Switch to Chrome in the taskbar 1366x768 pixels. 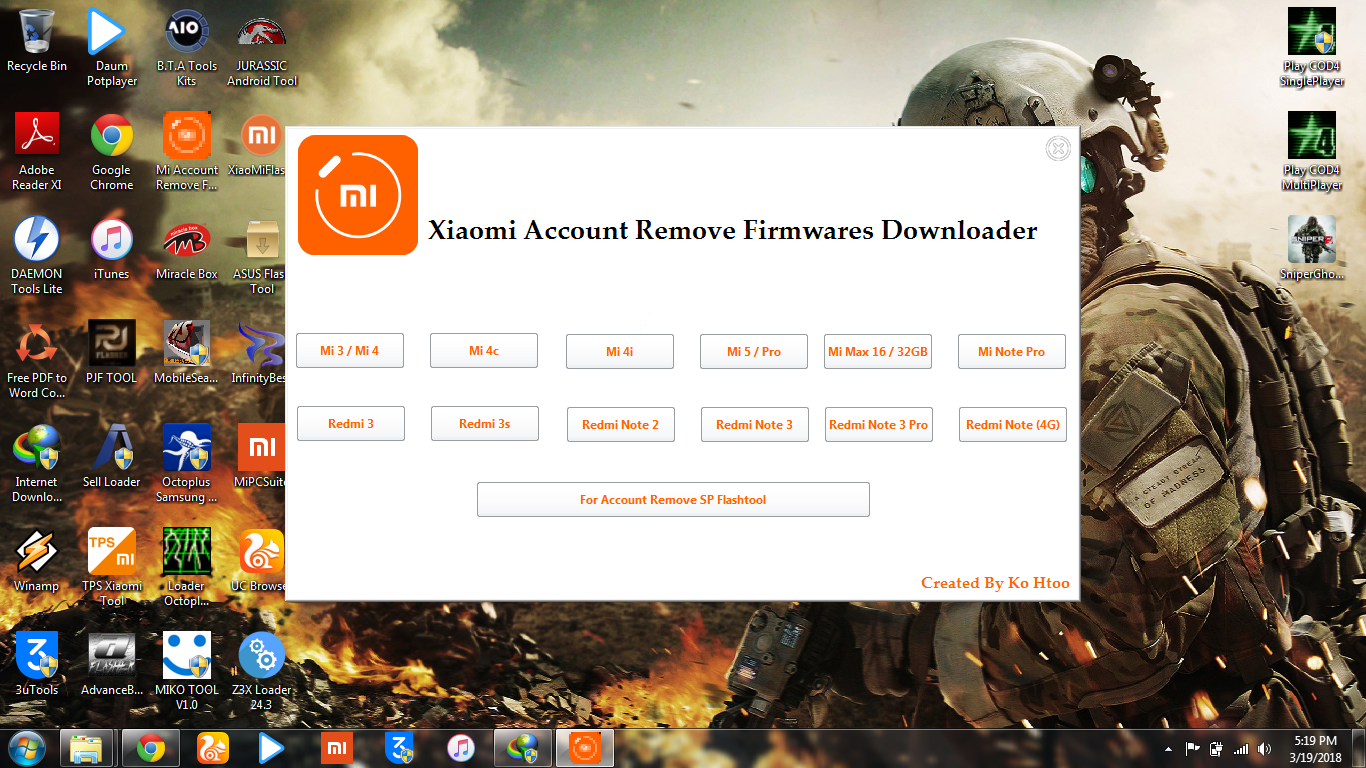coord(151,748)
